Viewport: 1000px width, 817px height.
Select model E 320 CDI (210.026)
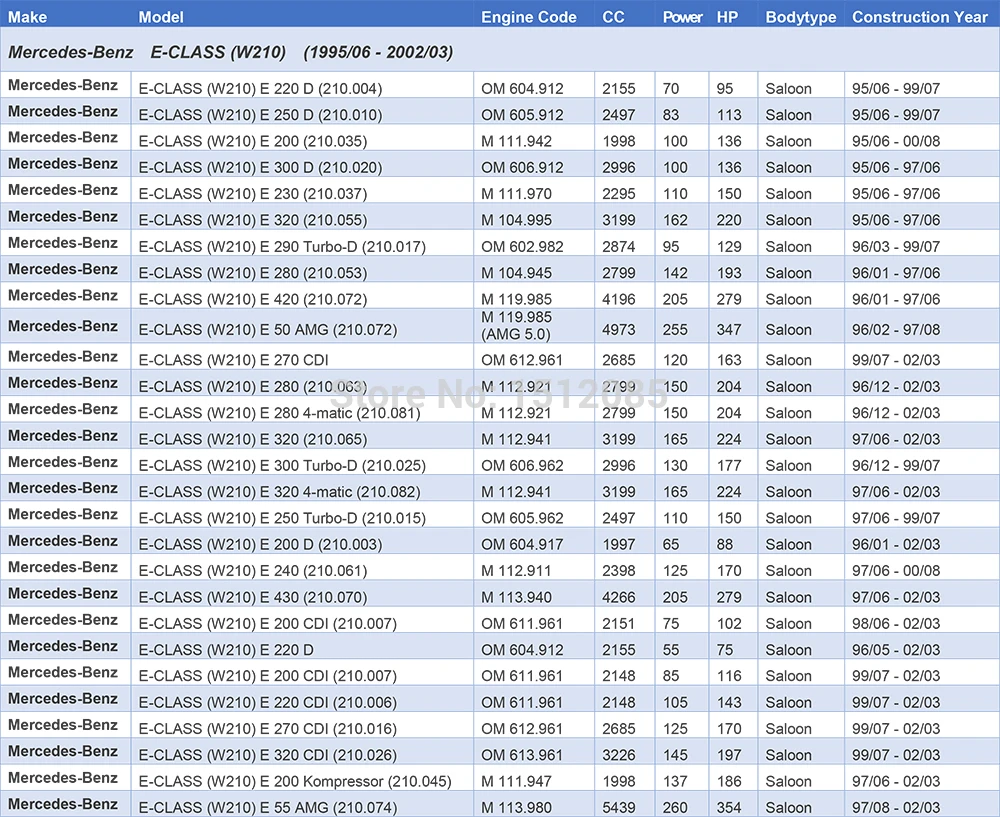(x=268, y=755)
